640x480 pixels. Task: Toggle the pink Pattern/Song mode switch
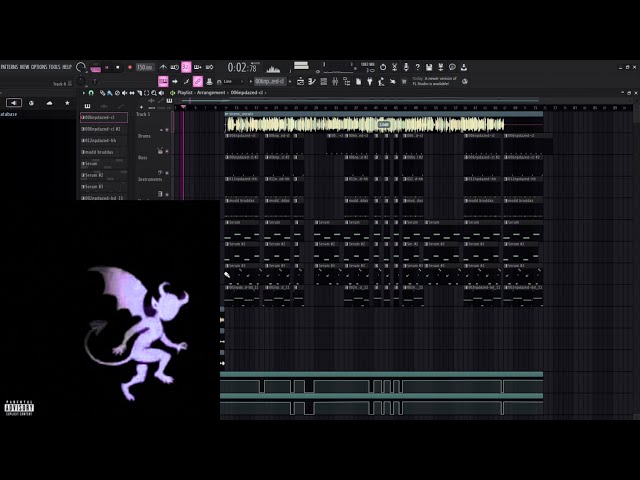[96, 67]
